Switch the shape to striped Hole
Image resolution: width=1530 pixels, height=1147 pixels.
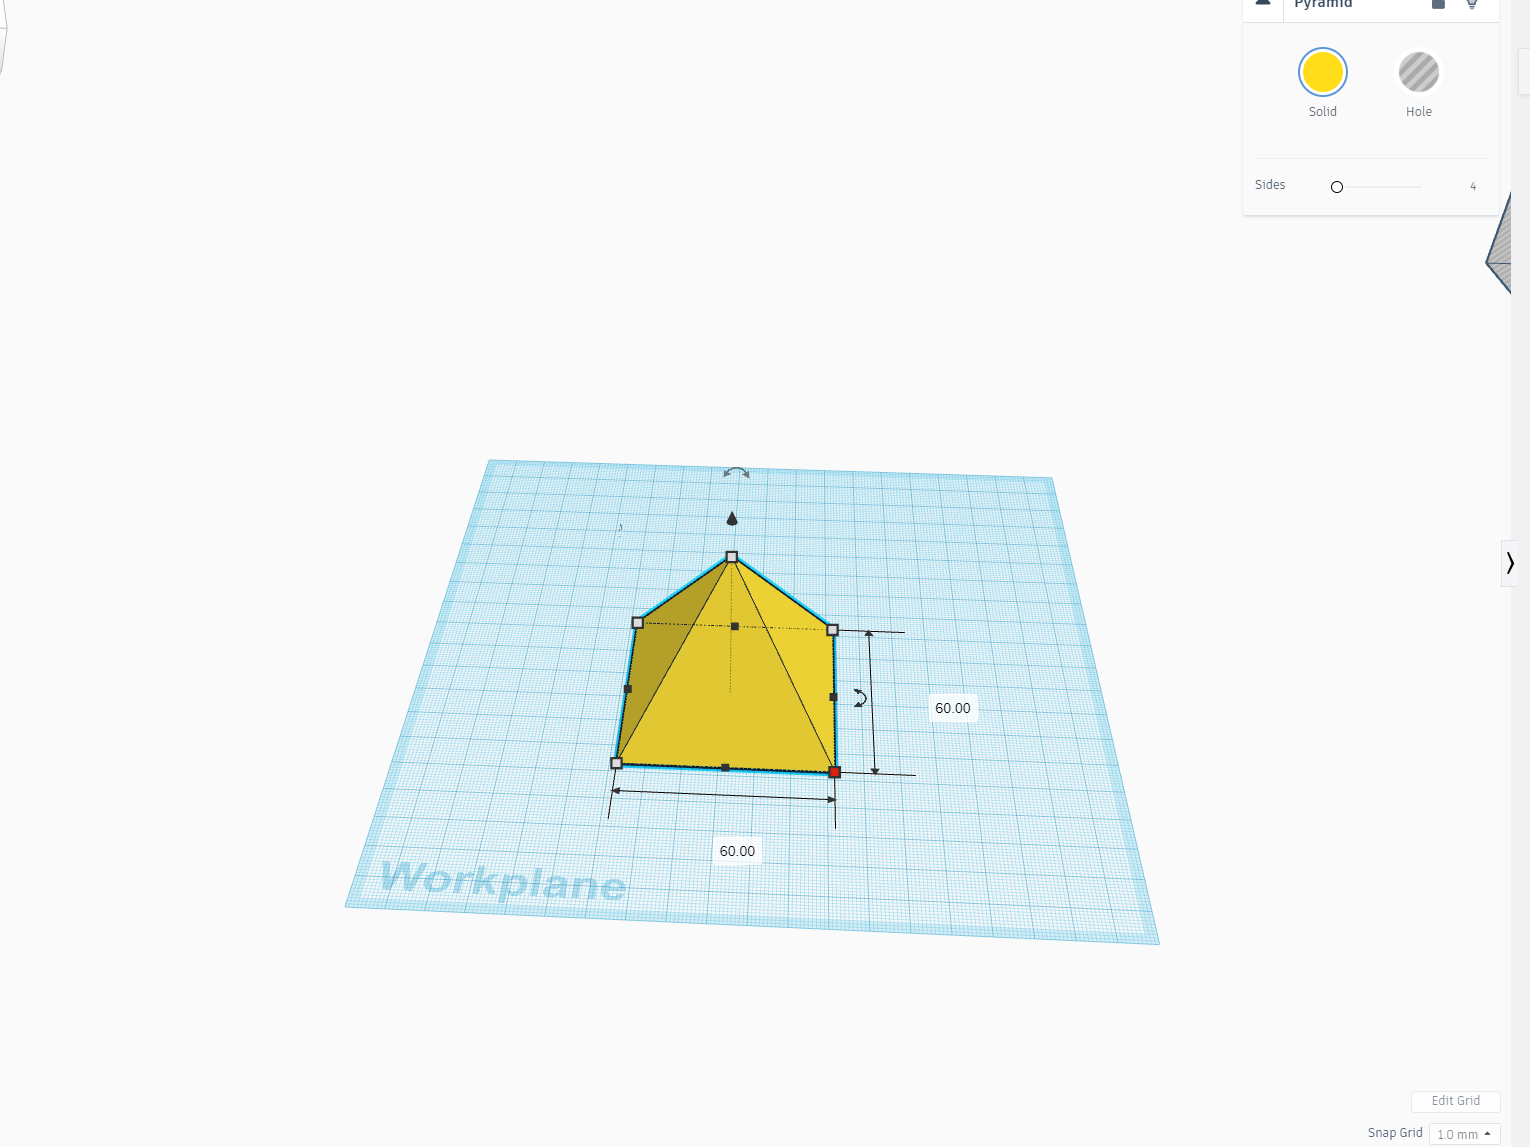[1418, 72]
